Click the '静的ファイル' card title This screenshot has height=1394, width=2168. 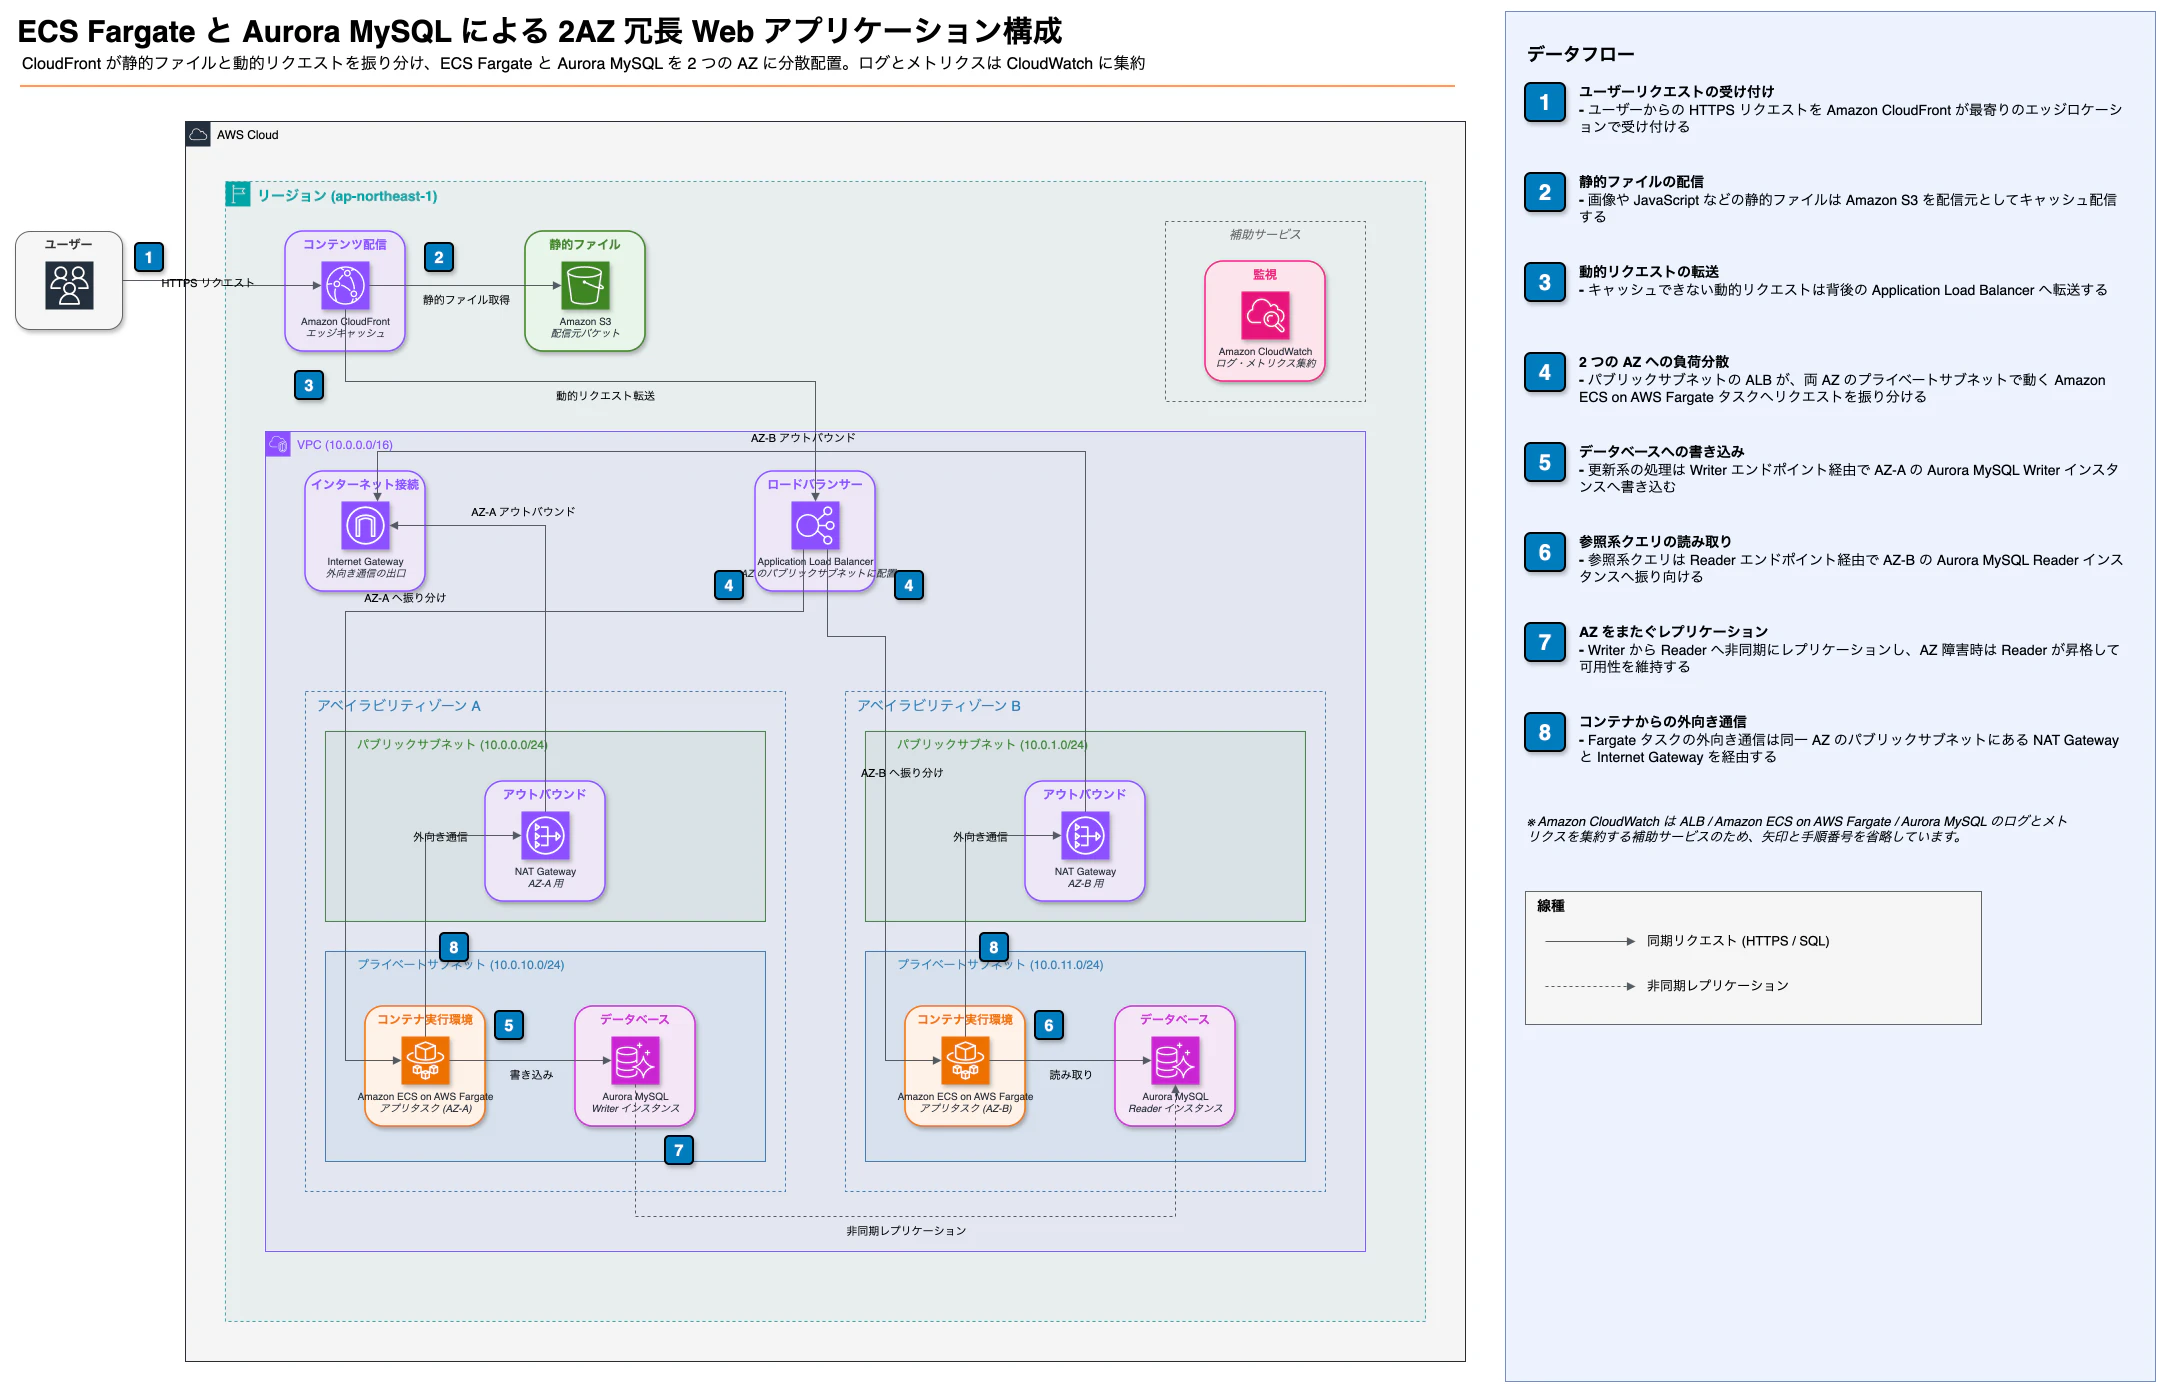585,244
